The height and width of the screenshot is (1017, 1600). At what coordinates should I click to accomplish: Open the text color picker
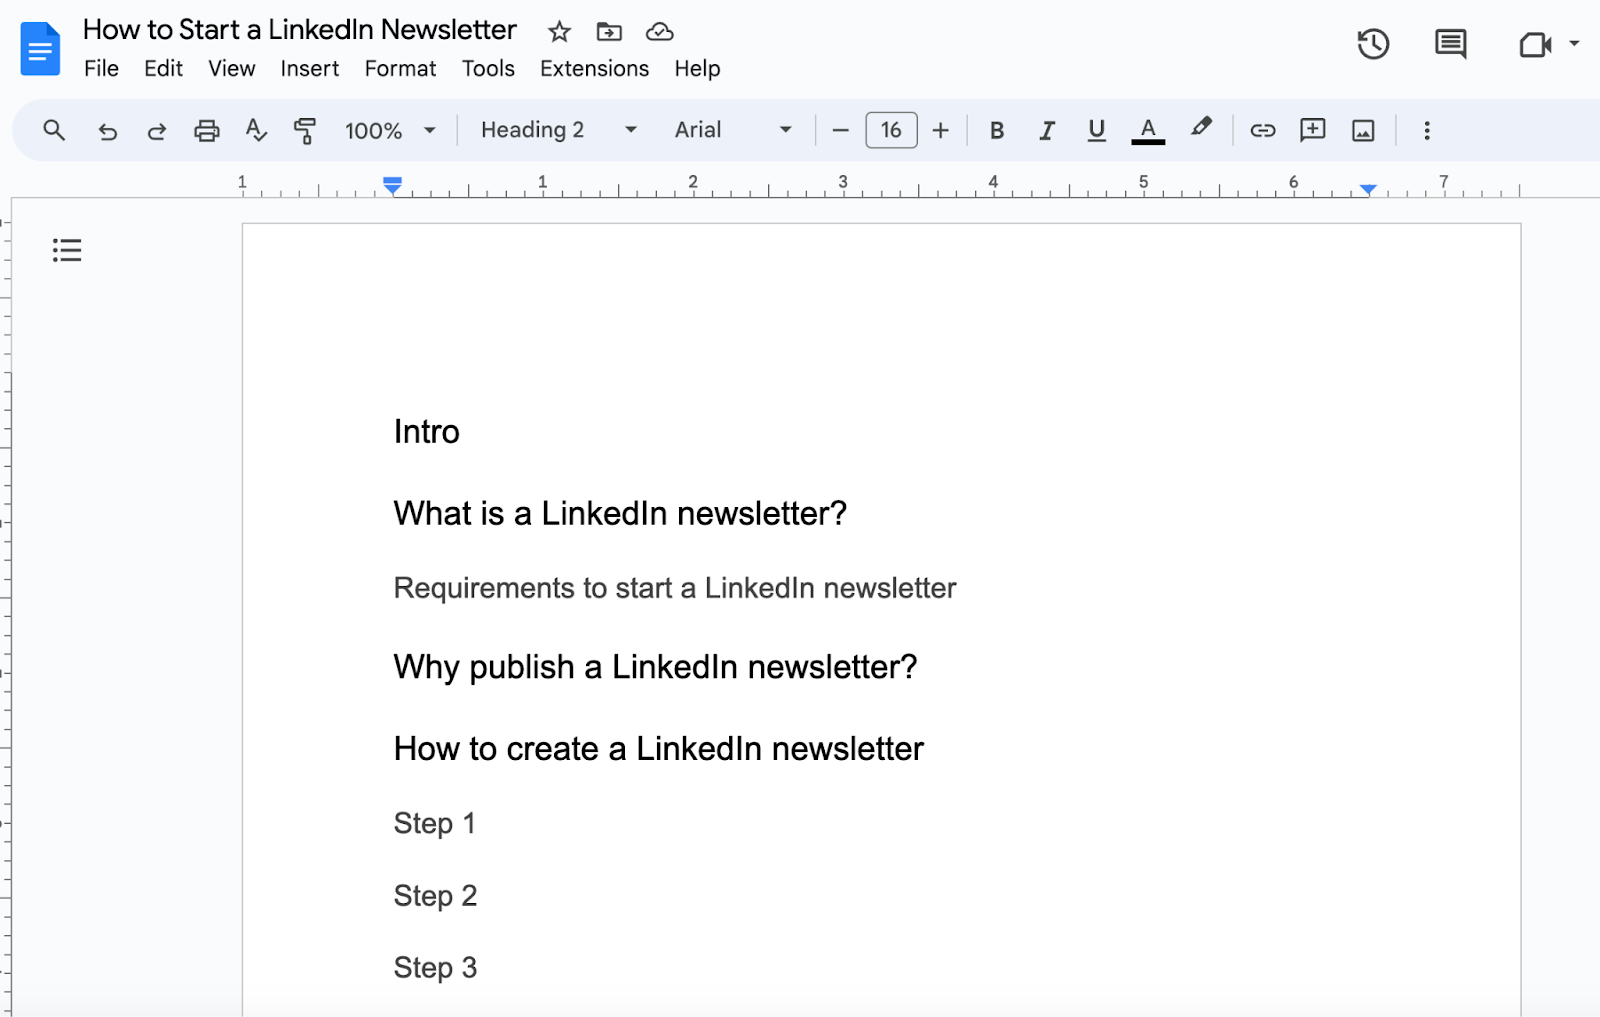pyautogui.click(x=1148, y=131)
